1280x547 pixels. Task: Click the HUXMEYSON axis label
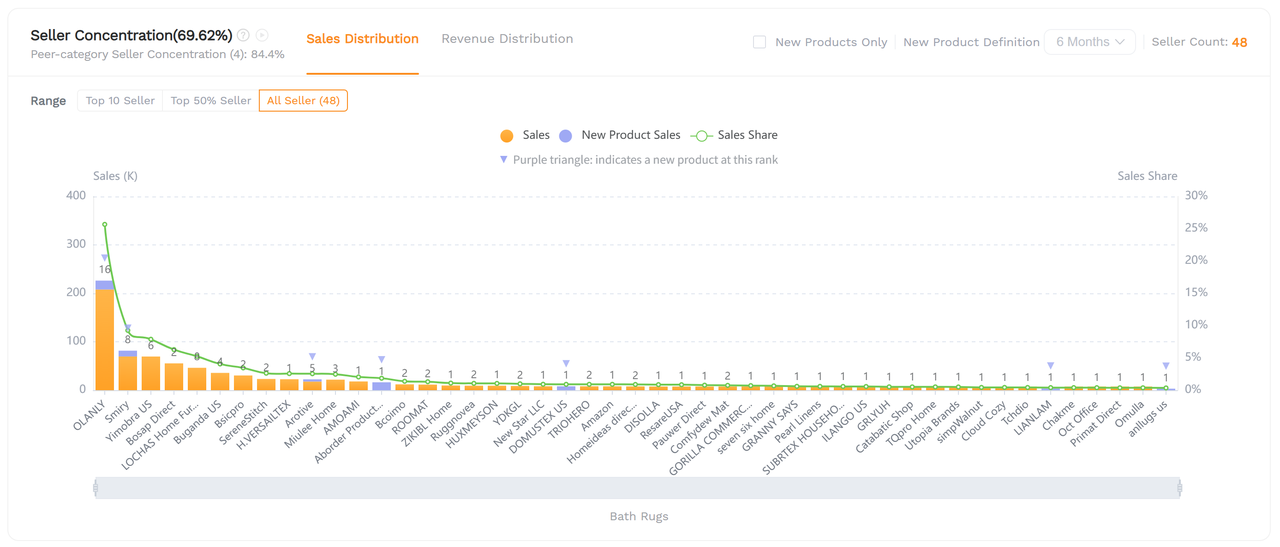pos(472,424)
